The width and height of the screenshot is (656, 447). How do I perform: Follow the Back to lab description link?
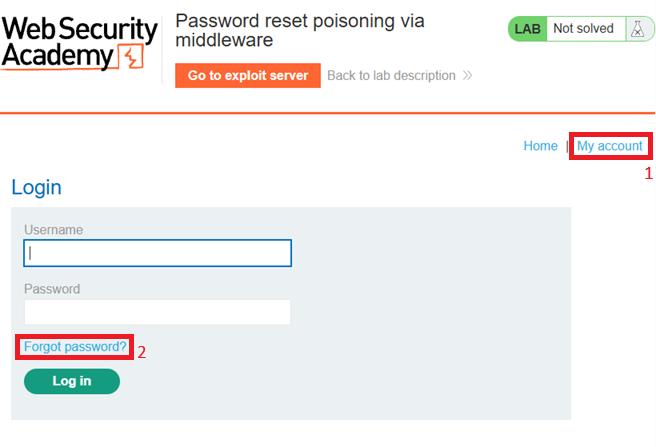[391, 75]
